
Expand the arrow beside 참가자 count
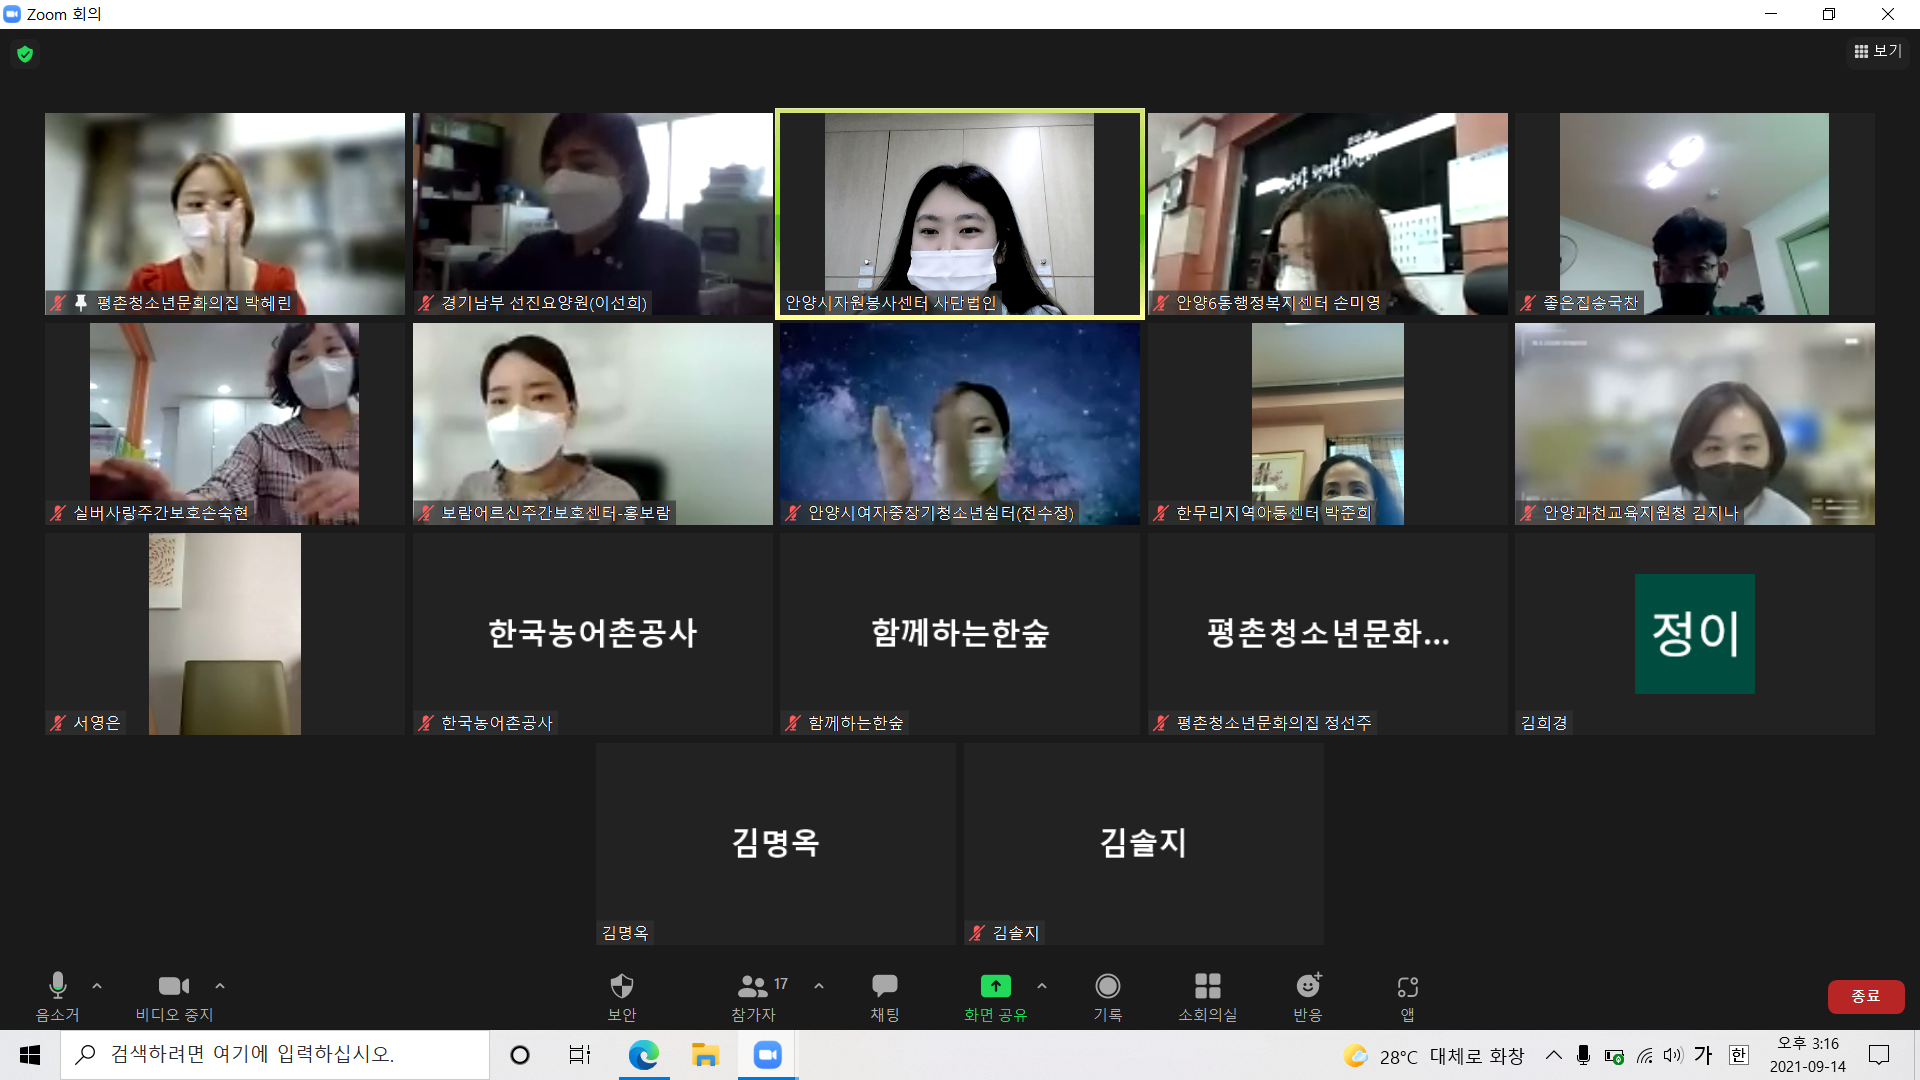(819, 986)
